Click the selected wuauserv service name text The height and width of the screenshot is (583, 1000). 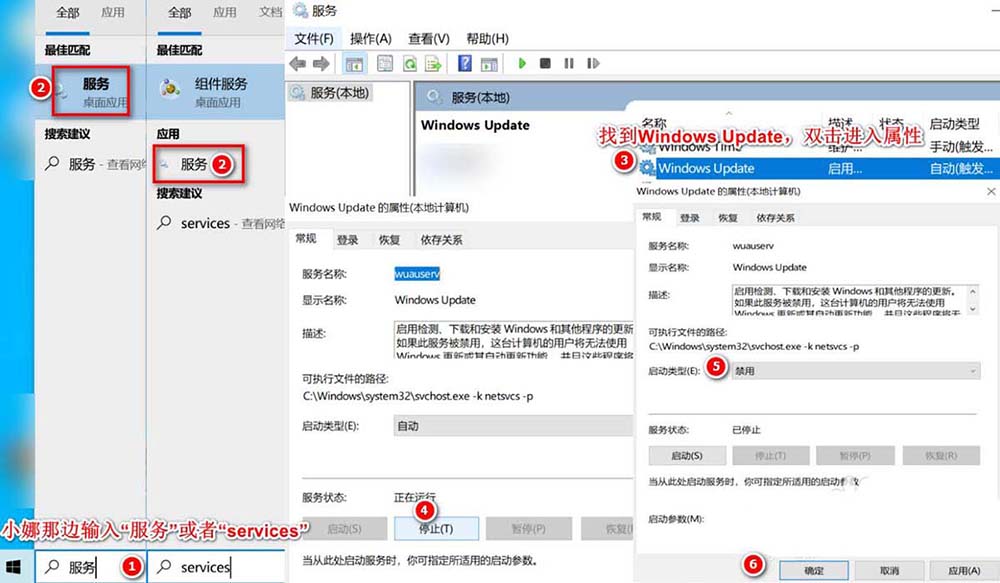pos(417,274)
